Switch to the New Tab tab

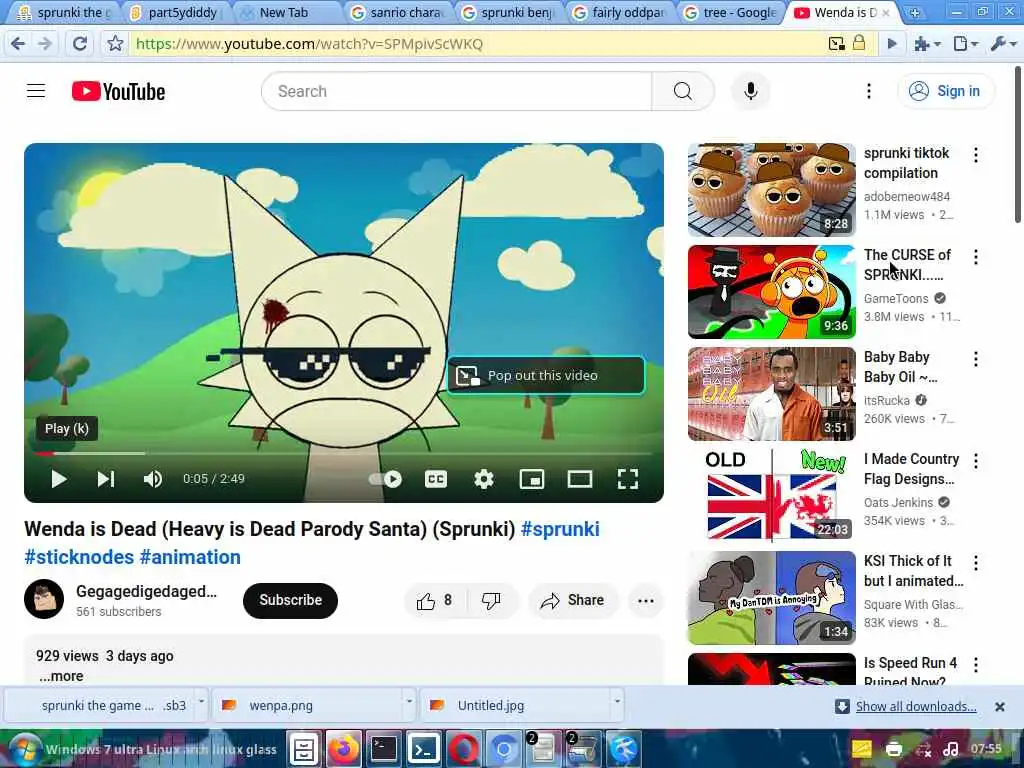[285, 12]
